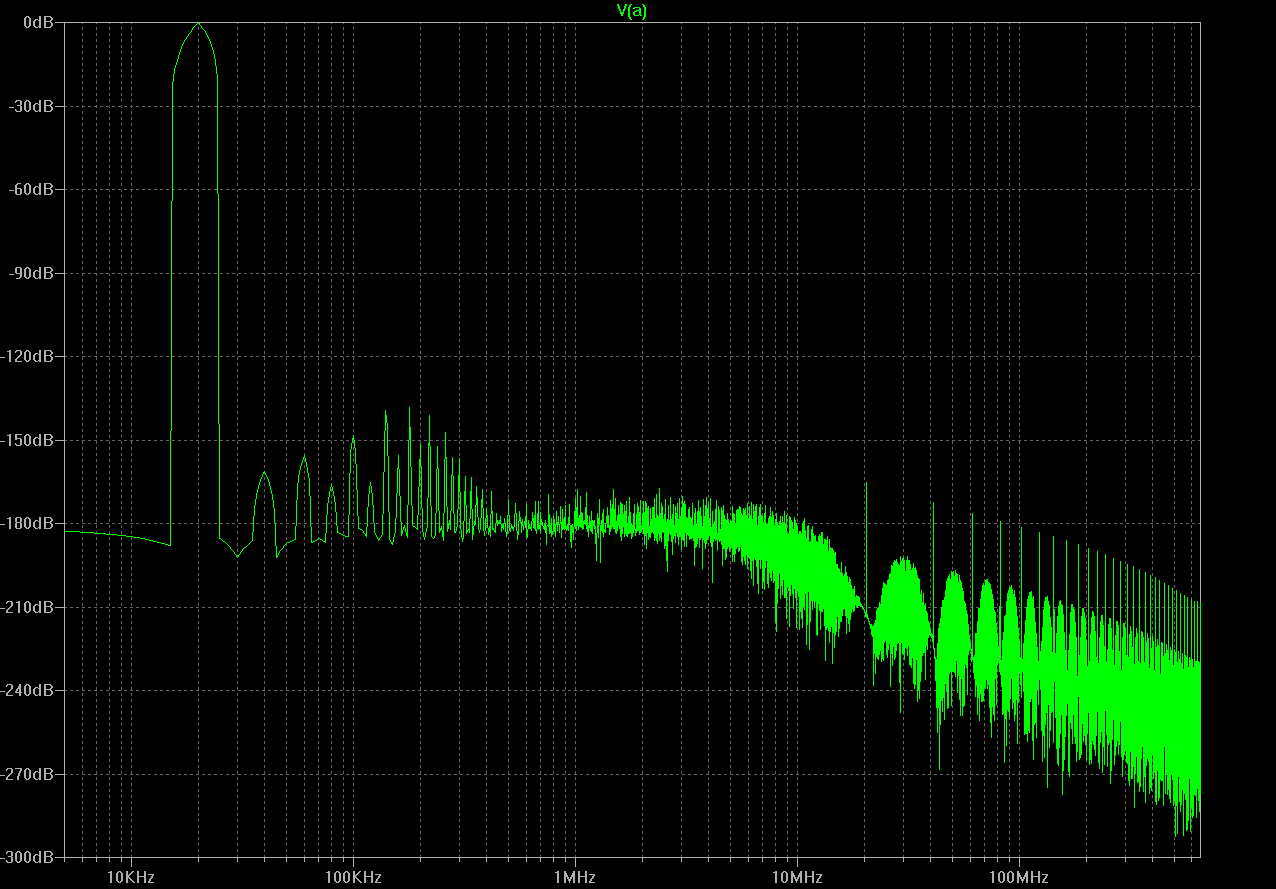
Task: Click the -180dB axis label
Action: point(28,523)
